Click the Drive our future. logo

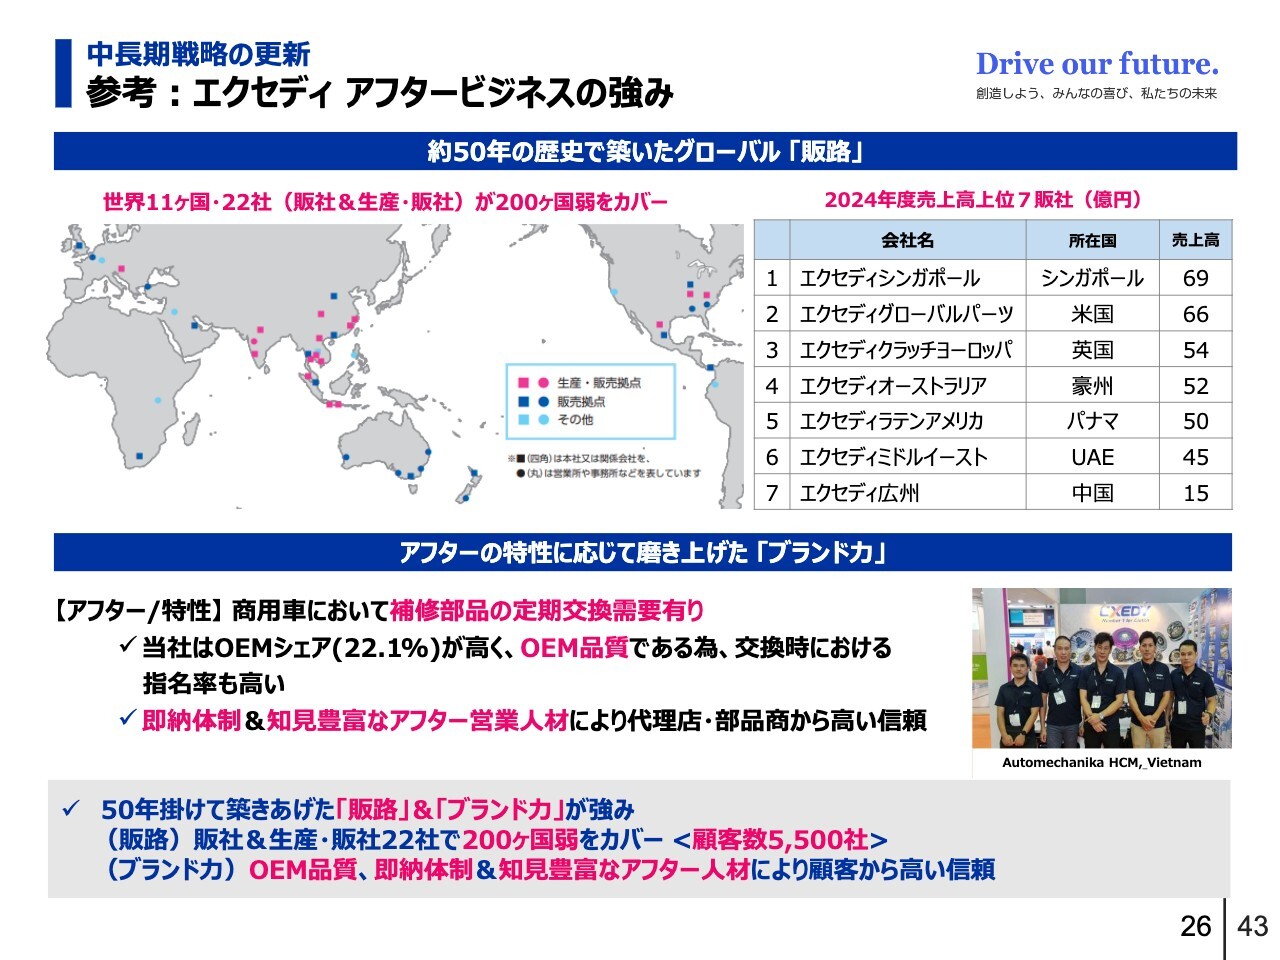tap(1096, 65)
